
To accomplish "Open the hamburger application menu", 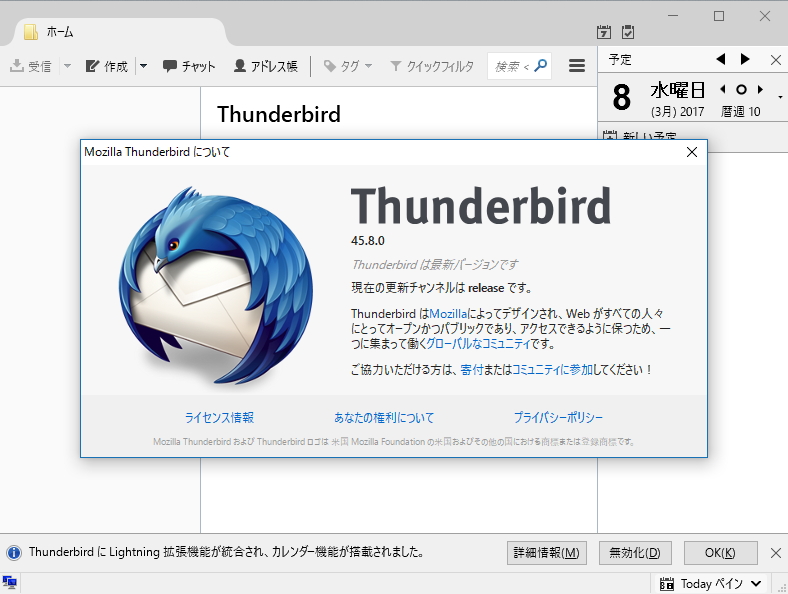I will 577,66.
